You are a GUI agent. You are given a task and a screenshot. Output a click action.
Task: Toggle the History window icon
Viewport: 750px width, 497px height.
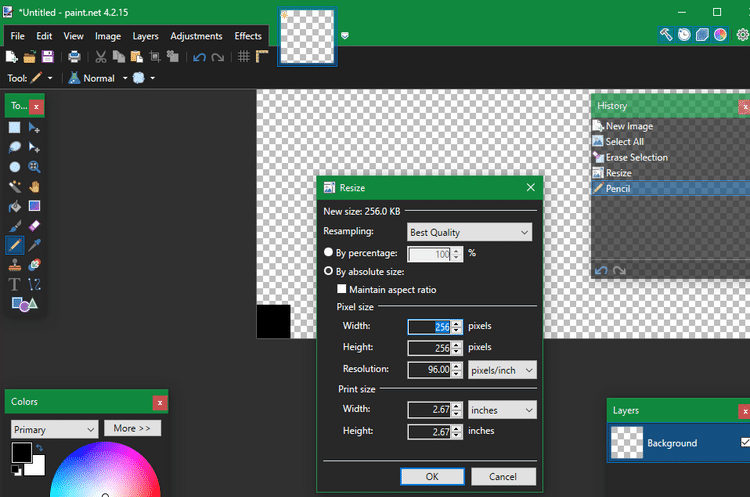[684, 34]
